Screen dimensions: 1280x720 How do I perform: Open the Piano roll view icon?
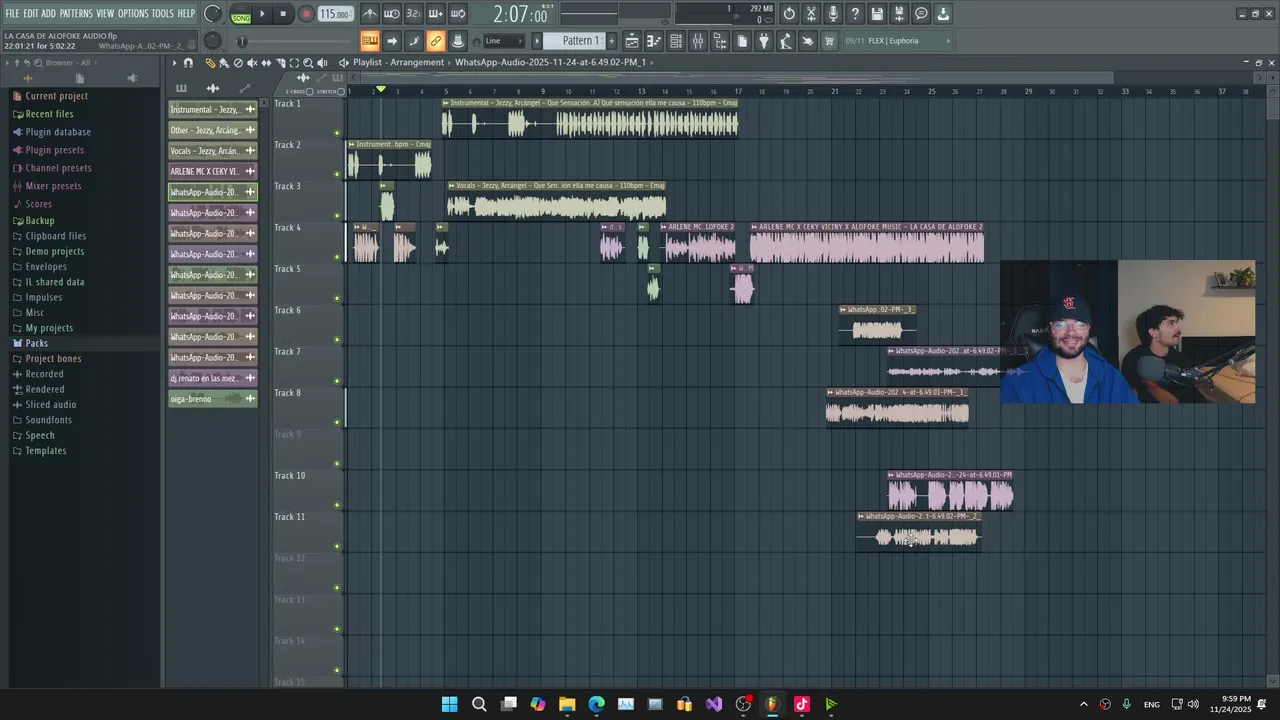[654, 41]
